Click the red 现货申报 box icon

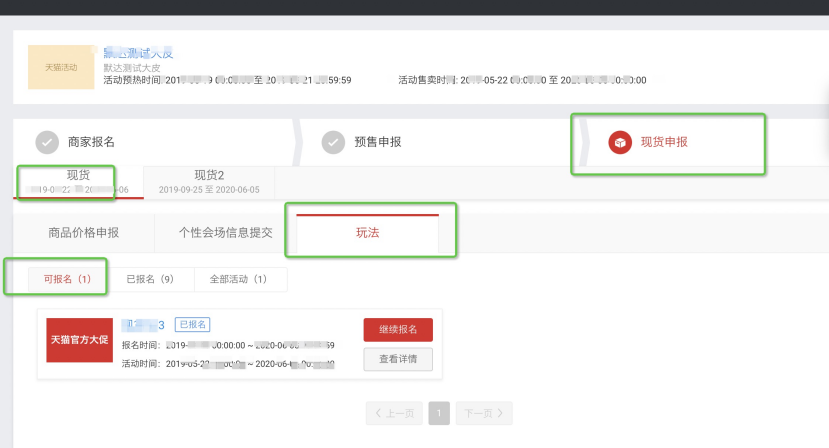pos(620,142)
